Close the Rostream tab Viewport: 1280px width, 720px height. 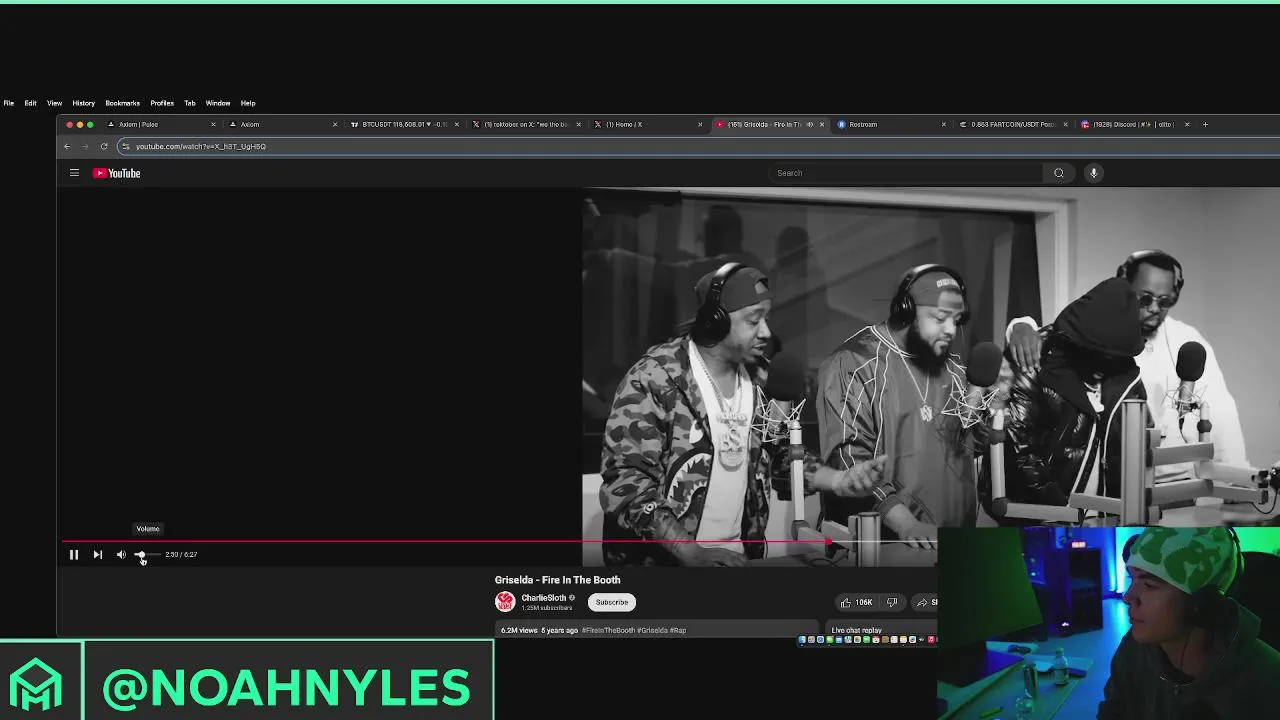pos(944,124)
